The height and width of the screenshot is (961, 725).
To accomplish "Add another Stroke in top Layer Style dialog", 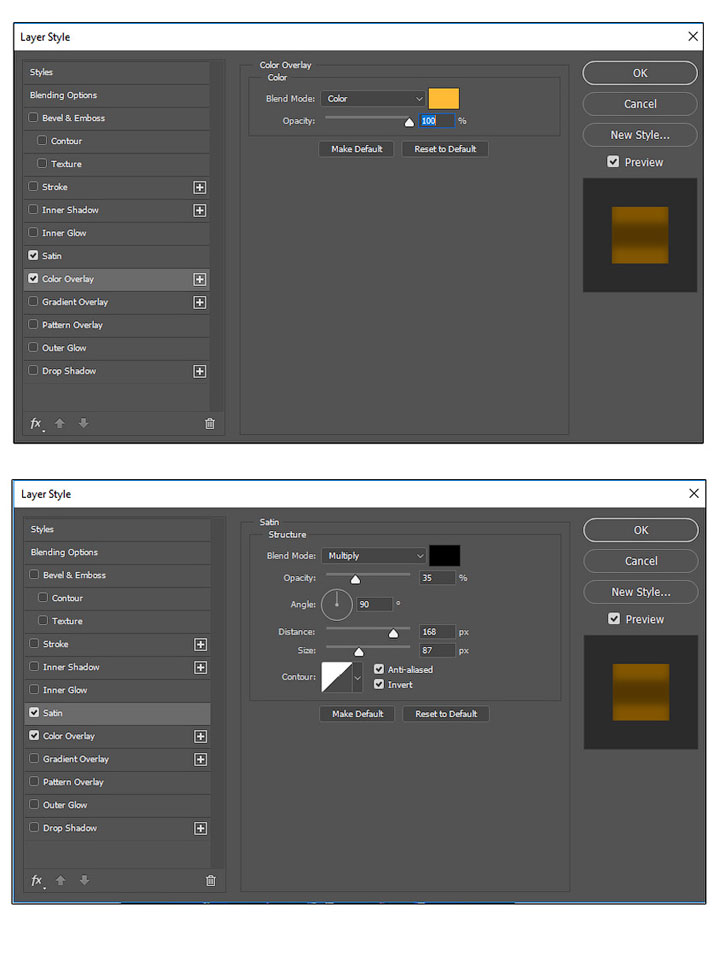I will click(x=200, y=188).
